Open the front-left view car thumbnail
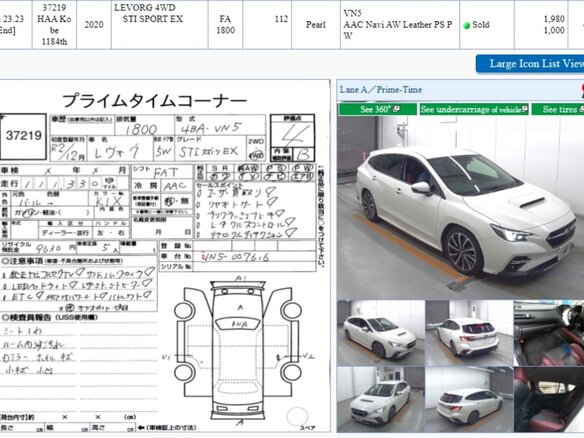Viewport: 584px width, 438px height. click(x=381, y=400)
